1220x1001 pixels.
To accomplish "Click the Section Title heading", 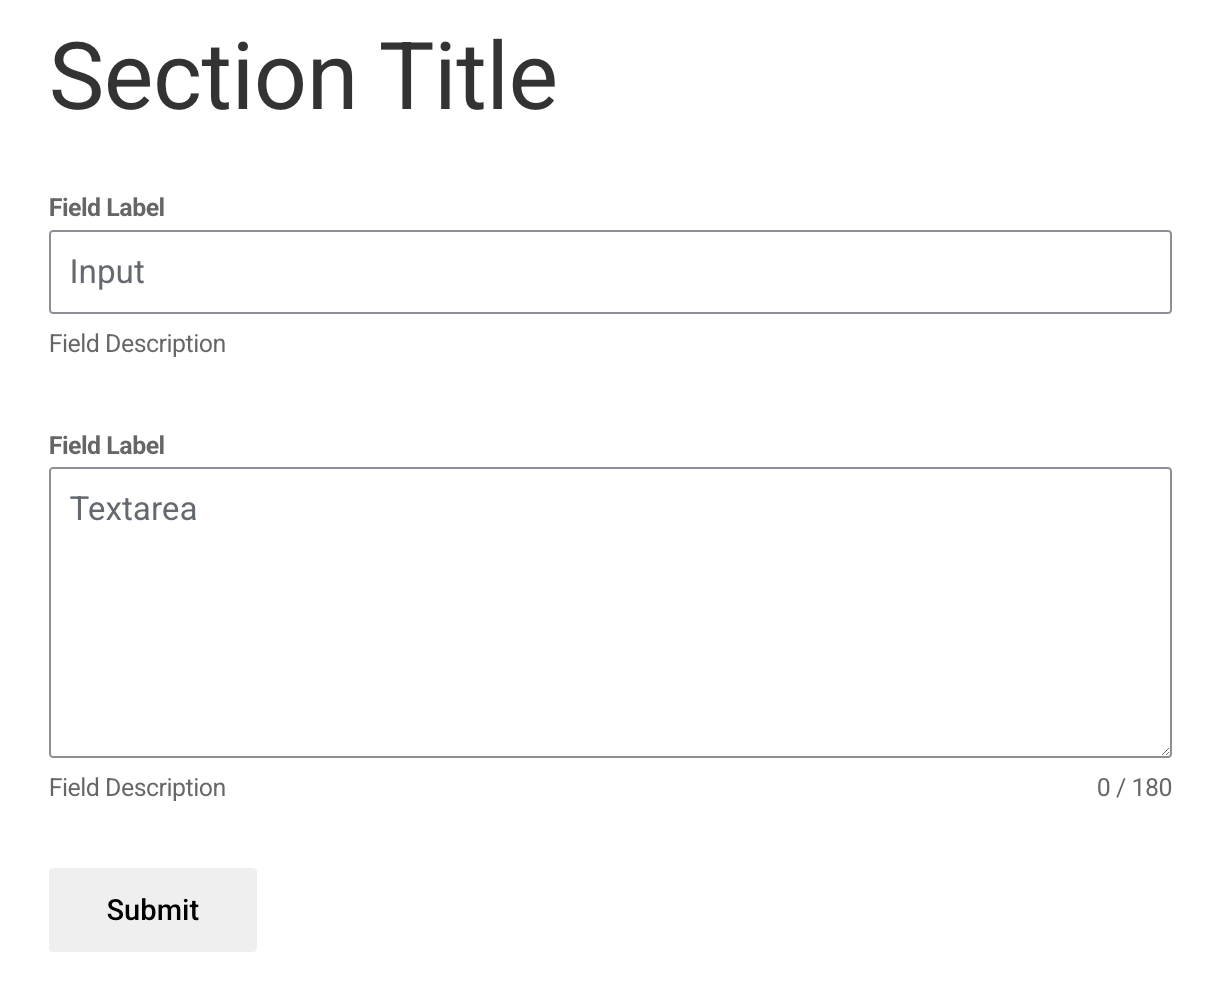I will 303,75.
